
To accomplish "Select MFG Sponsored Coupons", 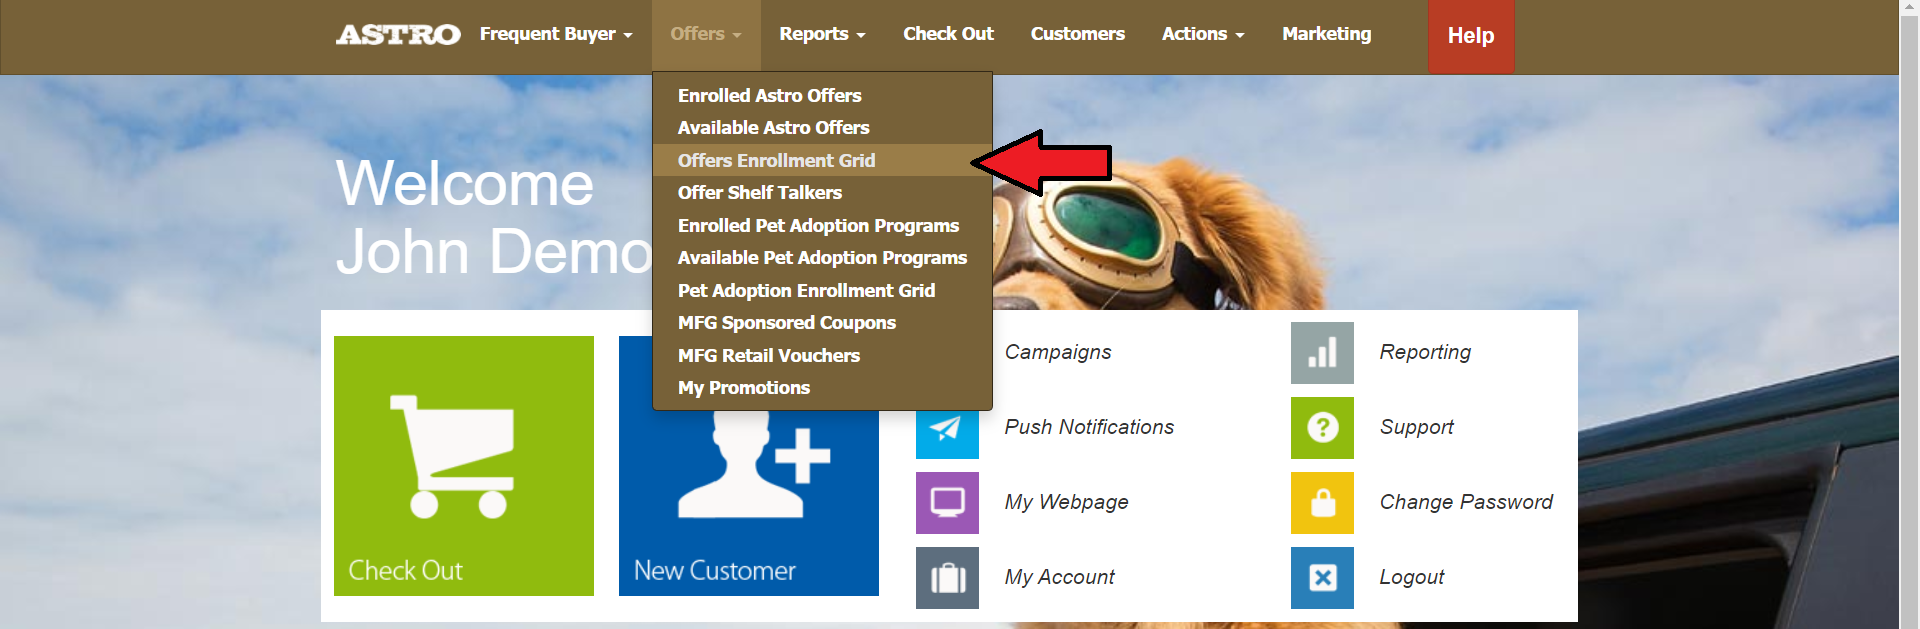I will [821, 323].
